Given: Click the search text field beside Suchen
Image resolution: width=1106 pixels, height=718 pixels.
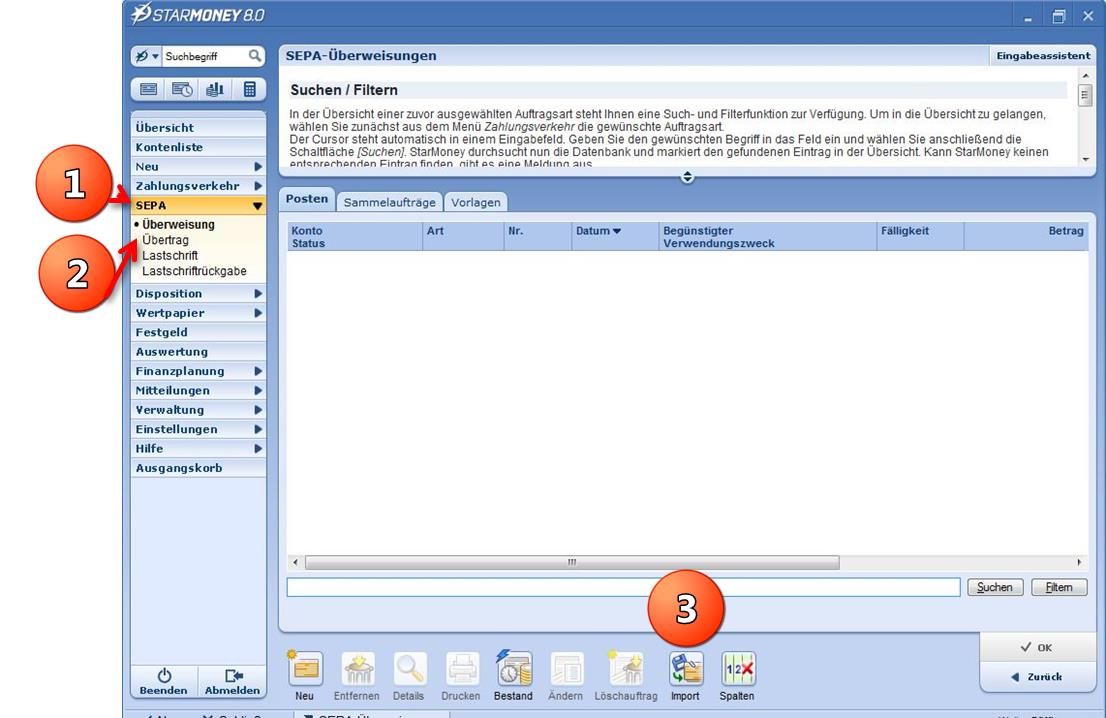Looking at the screenshot, I should coord(622,587).
